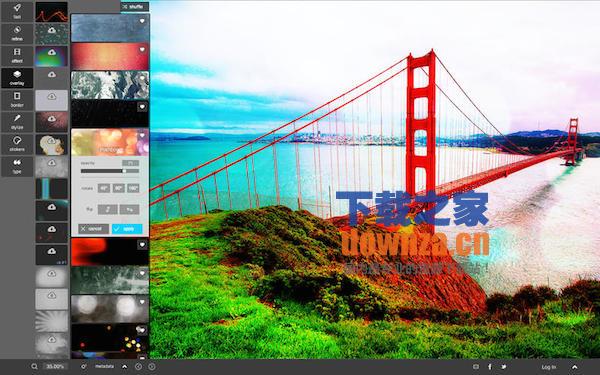Open the stickers panel

pyautogui.click(x=17, y=144)
